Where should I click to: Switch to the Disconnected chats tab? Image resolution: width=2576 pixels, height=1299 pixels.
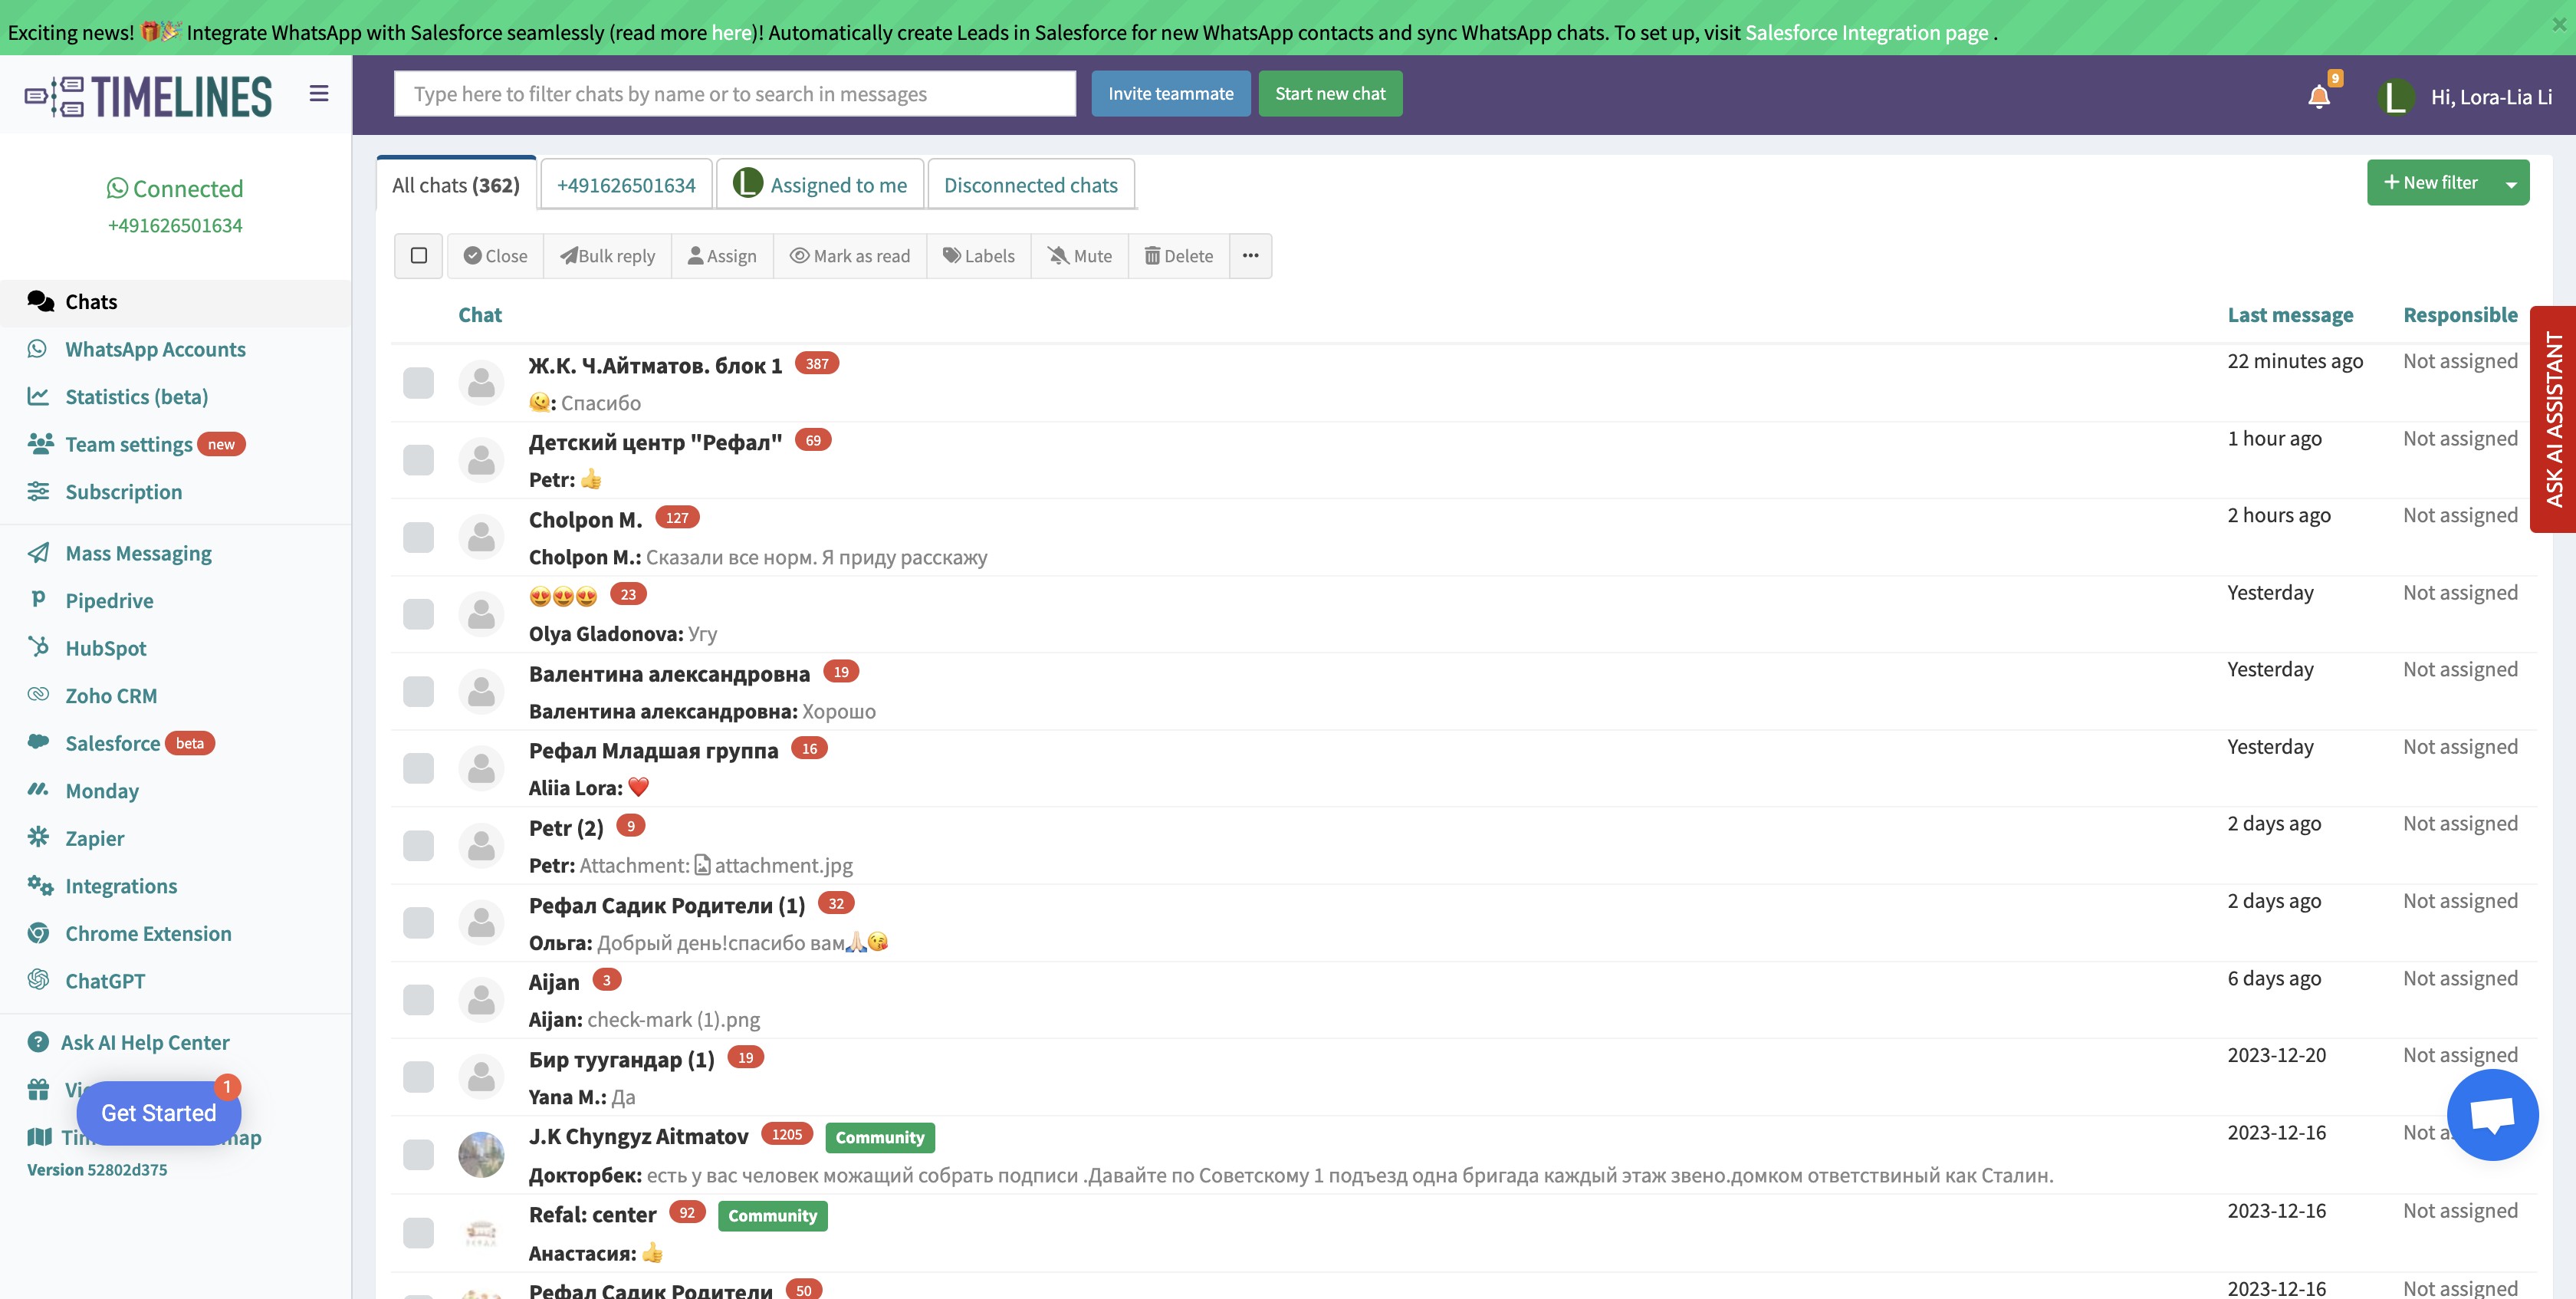click(x=1030, y=185)
